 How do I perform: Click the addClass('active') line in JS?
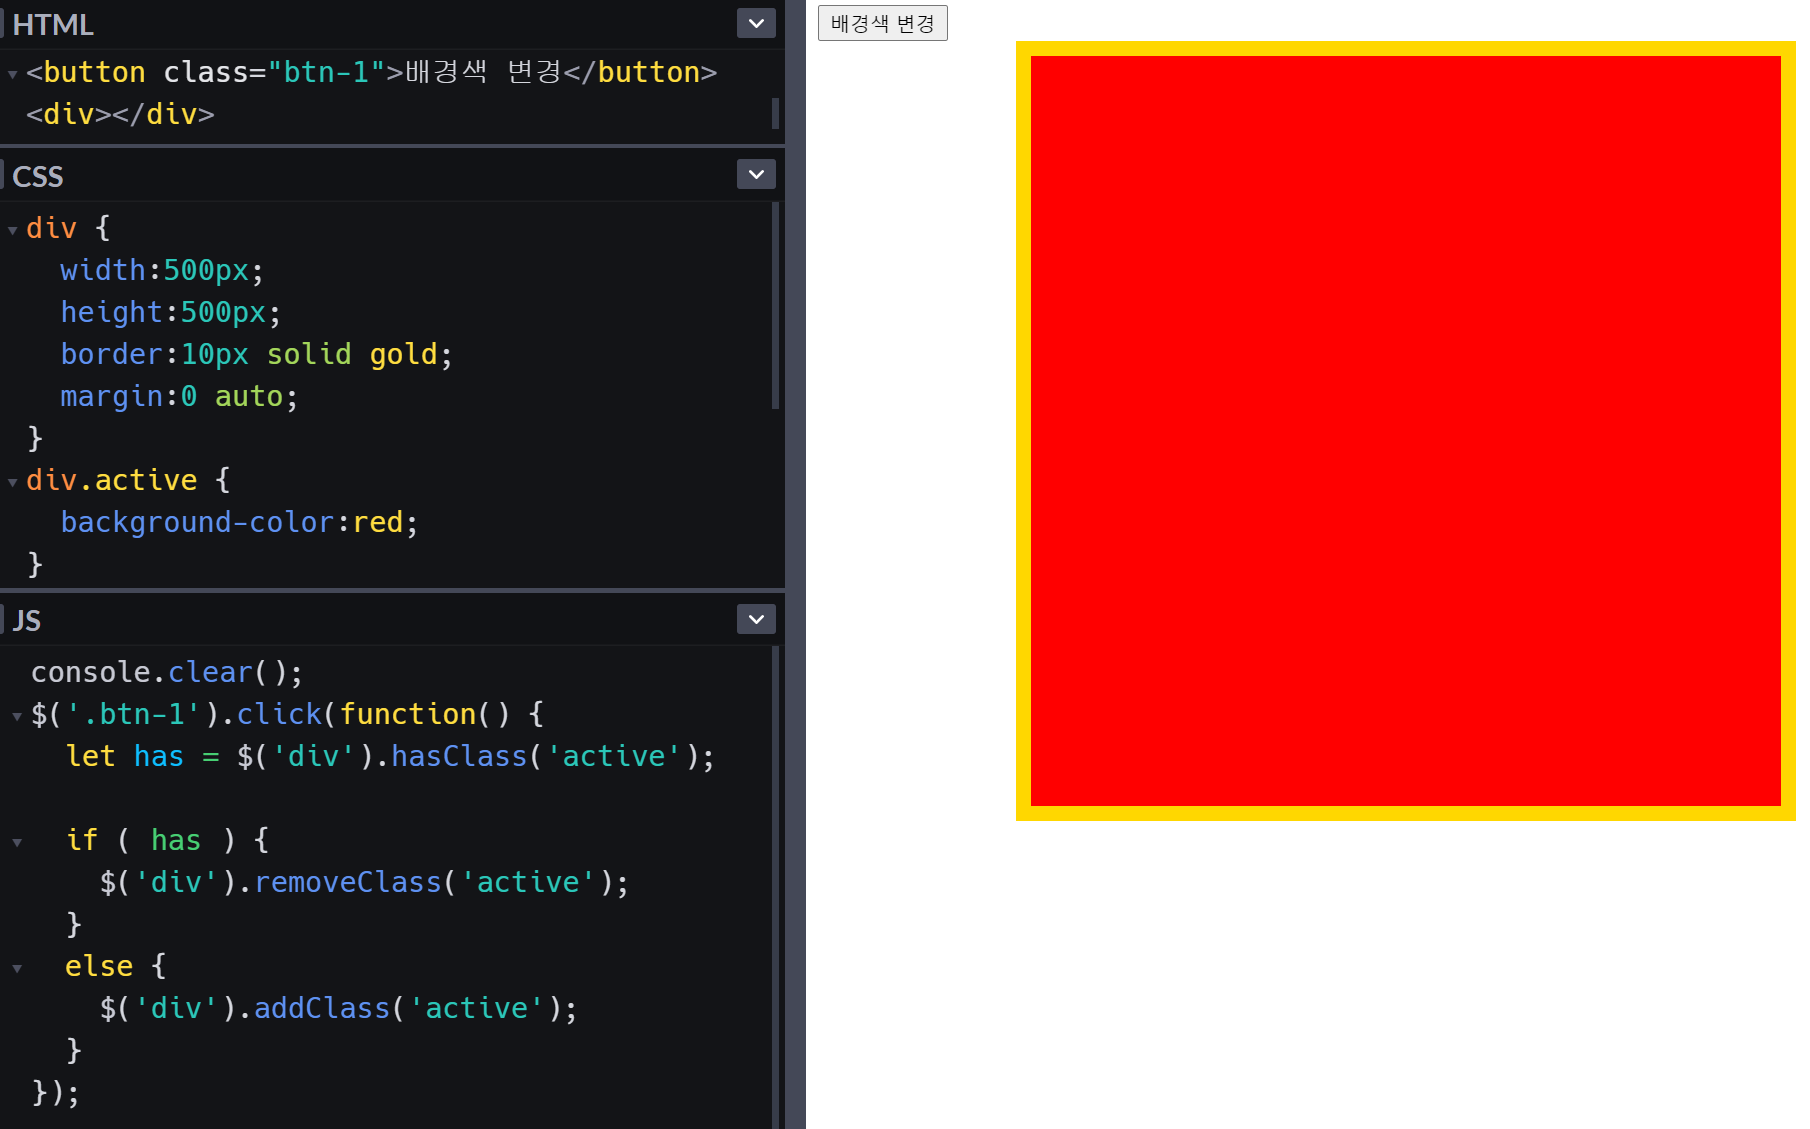click(338, 1008)
